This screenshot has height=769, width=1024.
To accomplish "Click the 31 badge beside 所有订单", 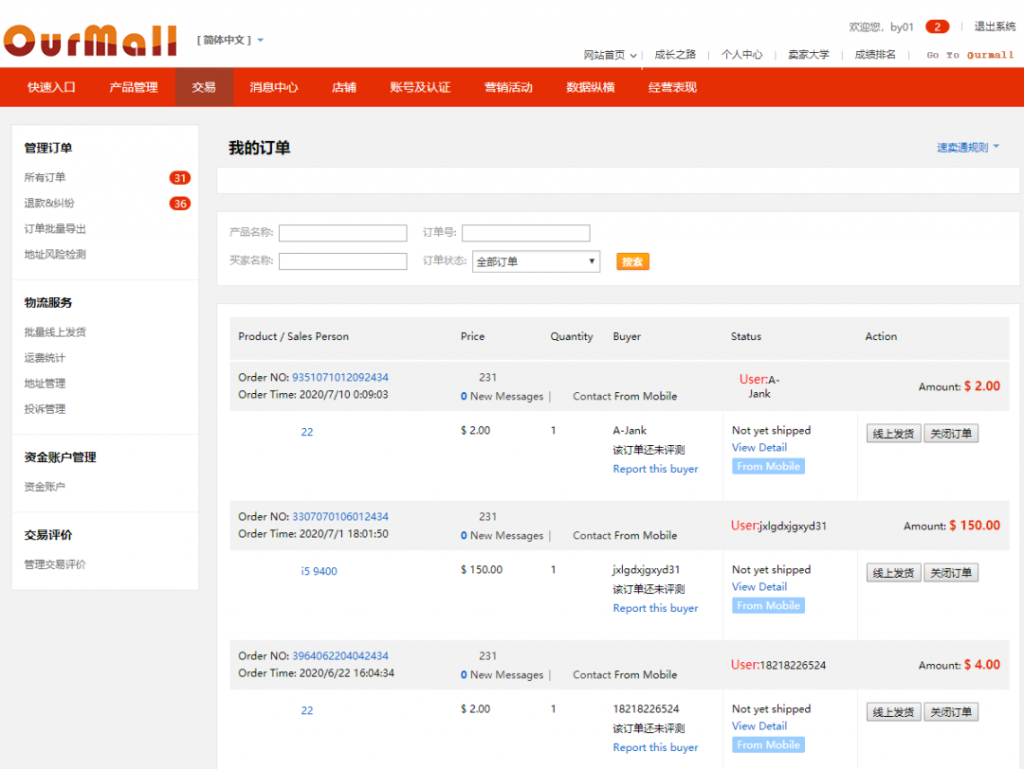I will click(x=180, y=178).
